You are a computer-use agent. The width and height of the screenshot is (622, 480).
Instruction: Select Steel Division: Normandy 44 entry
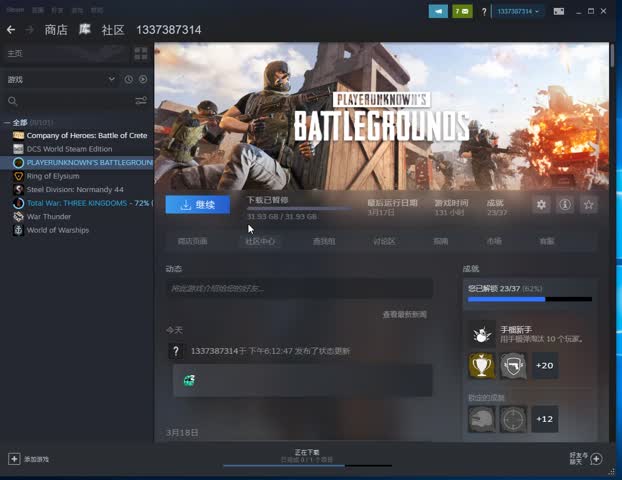pos(75,190)
